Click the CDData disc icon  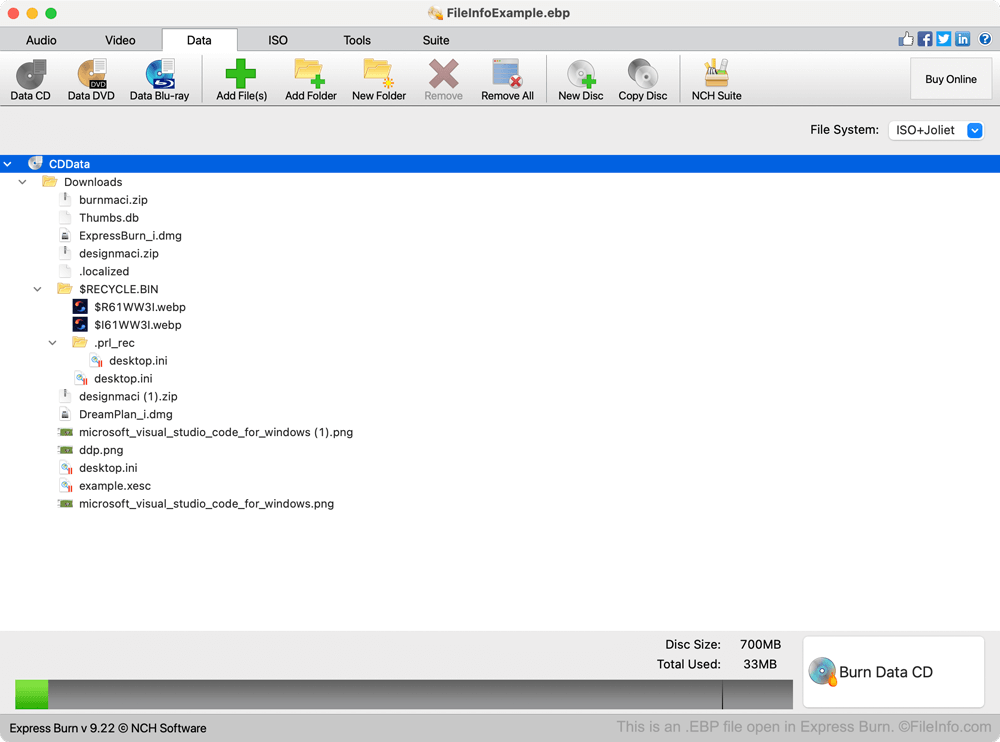(x=35, y=163)
